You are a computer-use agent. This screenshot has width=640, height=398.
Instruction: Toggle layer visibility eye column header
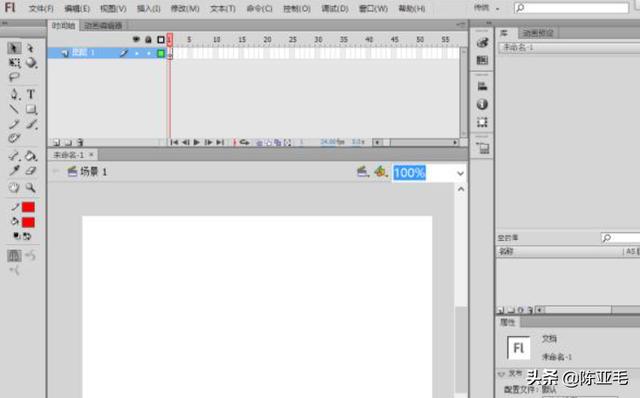click(x=136, y=40)
